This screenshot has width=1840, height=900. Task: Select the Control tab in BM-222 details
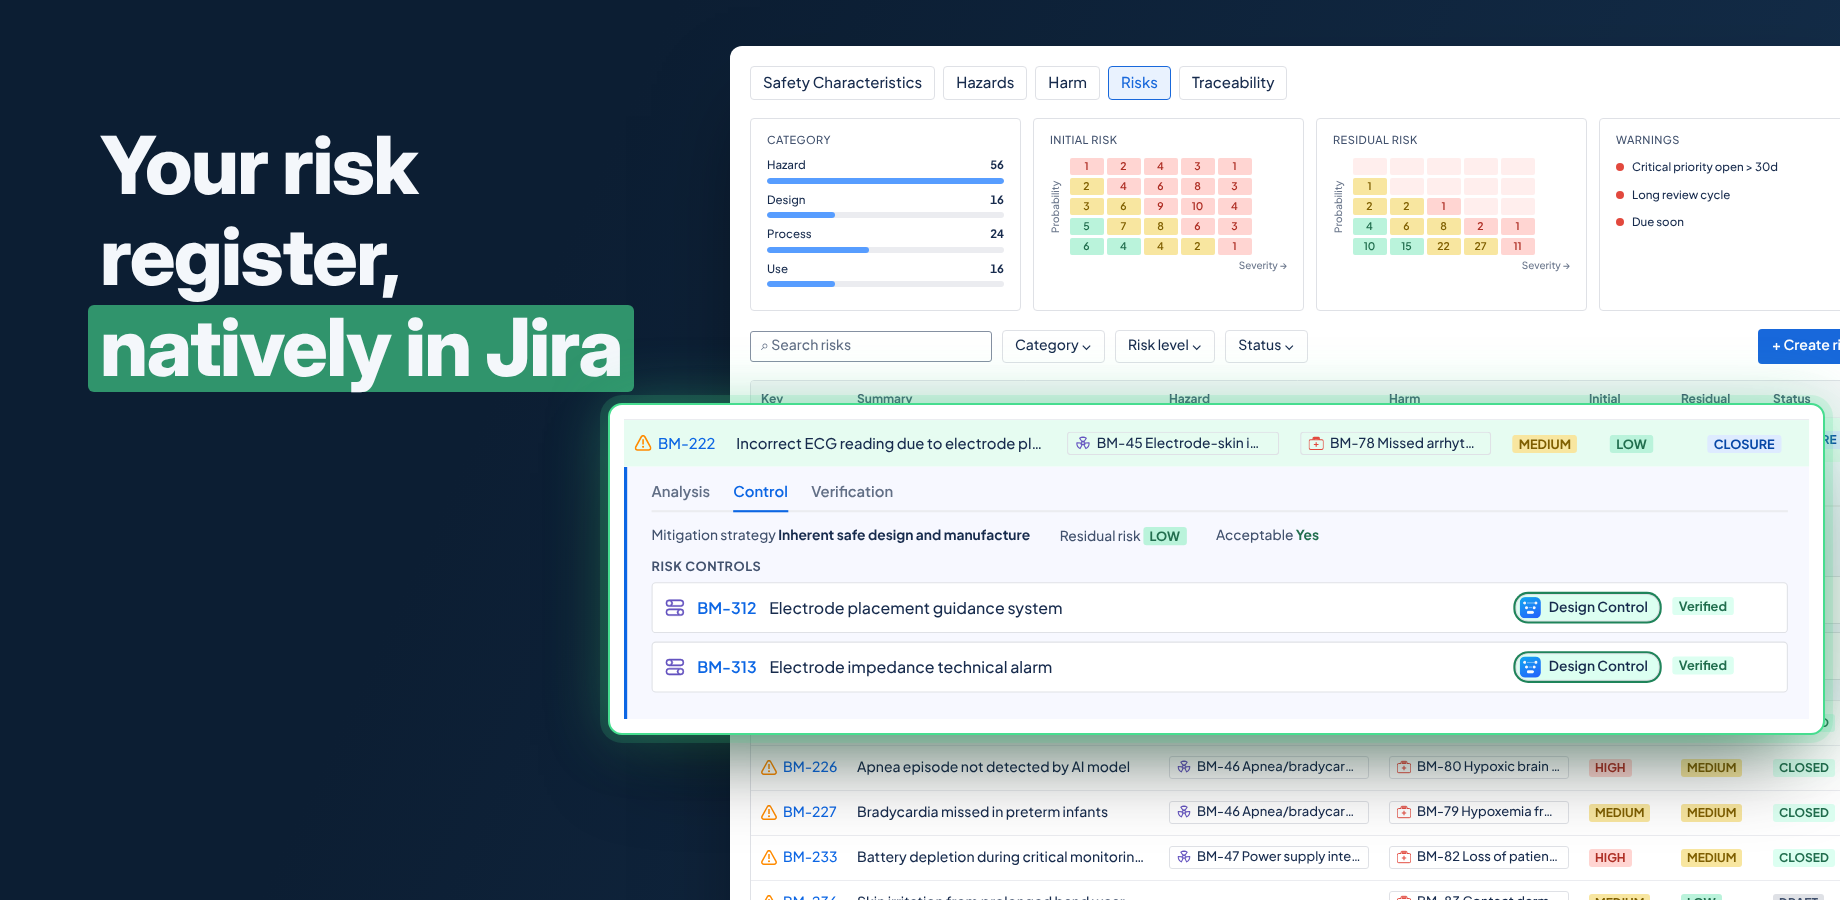coord(760,492)
